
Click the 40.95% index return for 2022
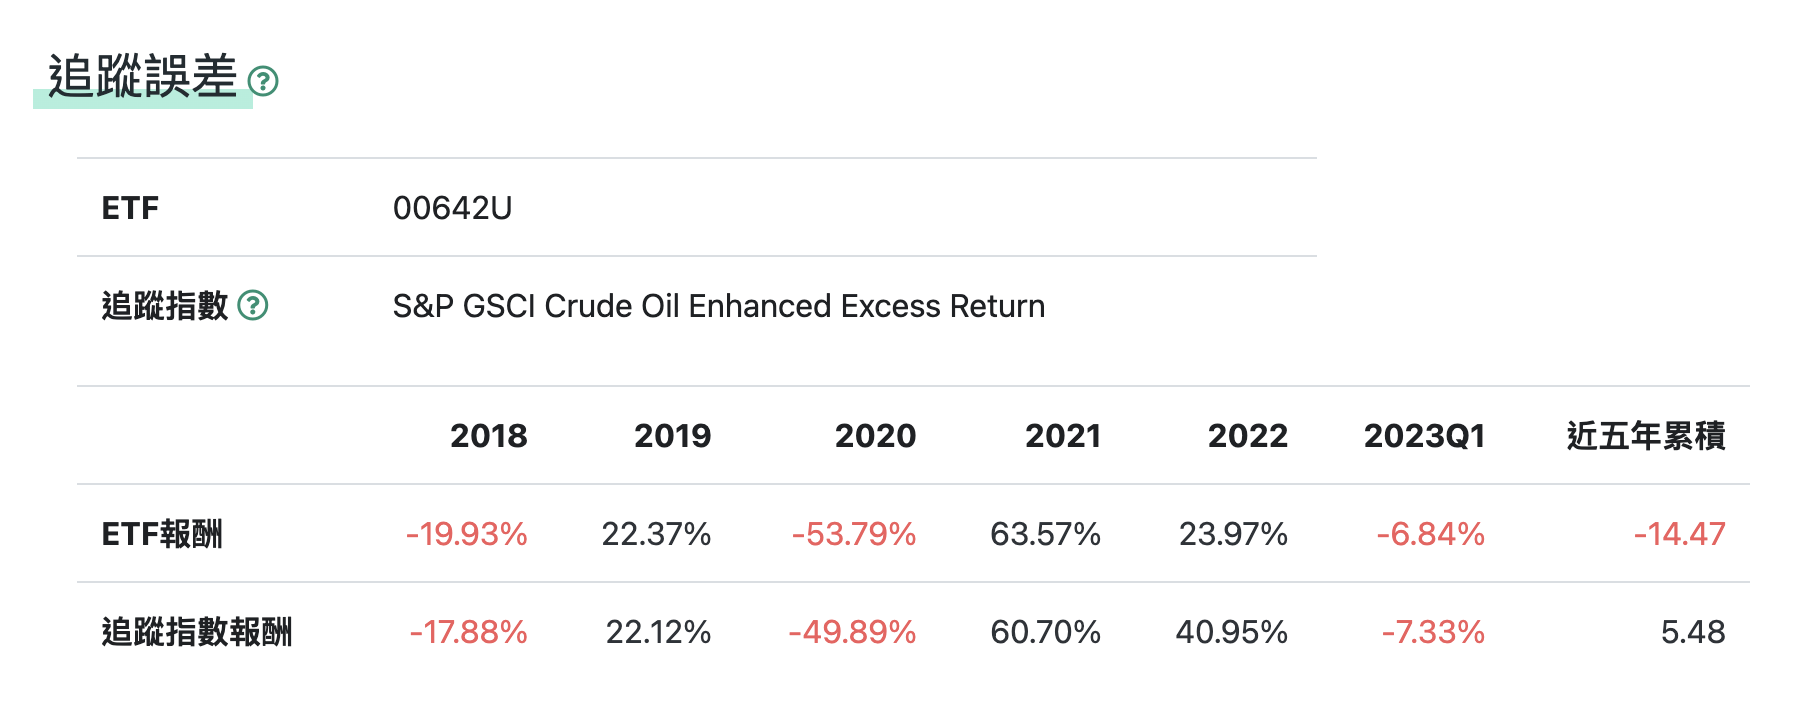click(x=1231, y=632)
